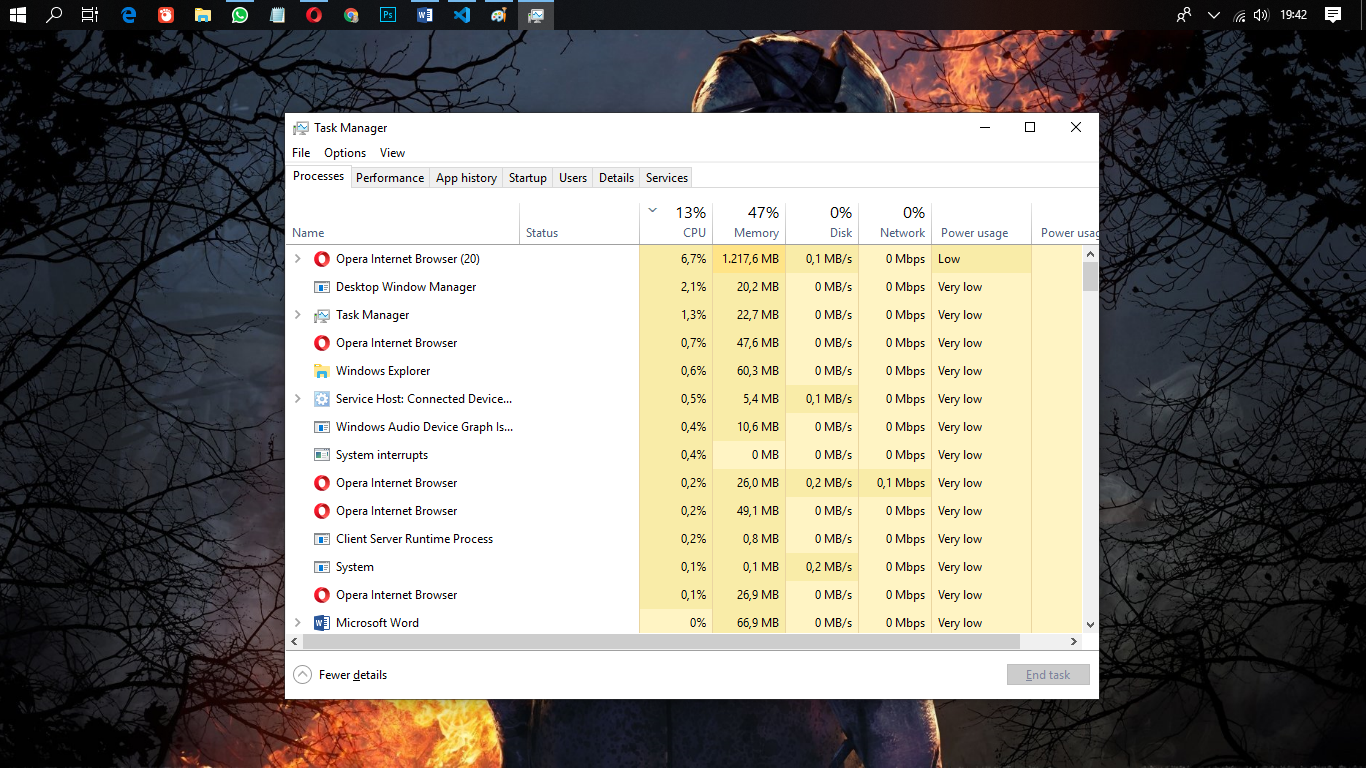1366x768 pixels.
Task: Expand the Task Manager process group
Action: tap(297, 315)
